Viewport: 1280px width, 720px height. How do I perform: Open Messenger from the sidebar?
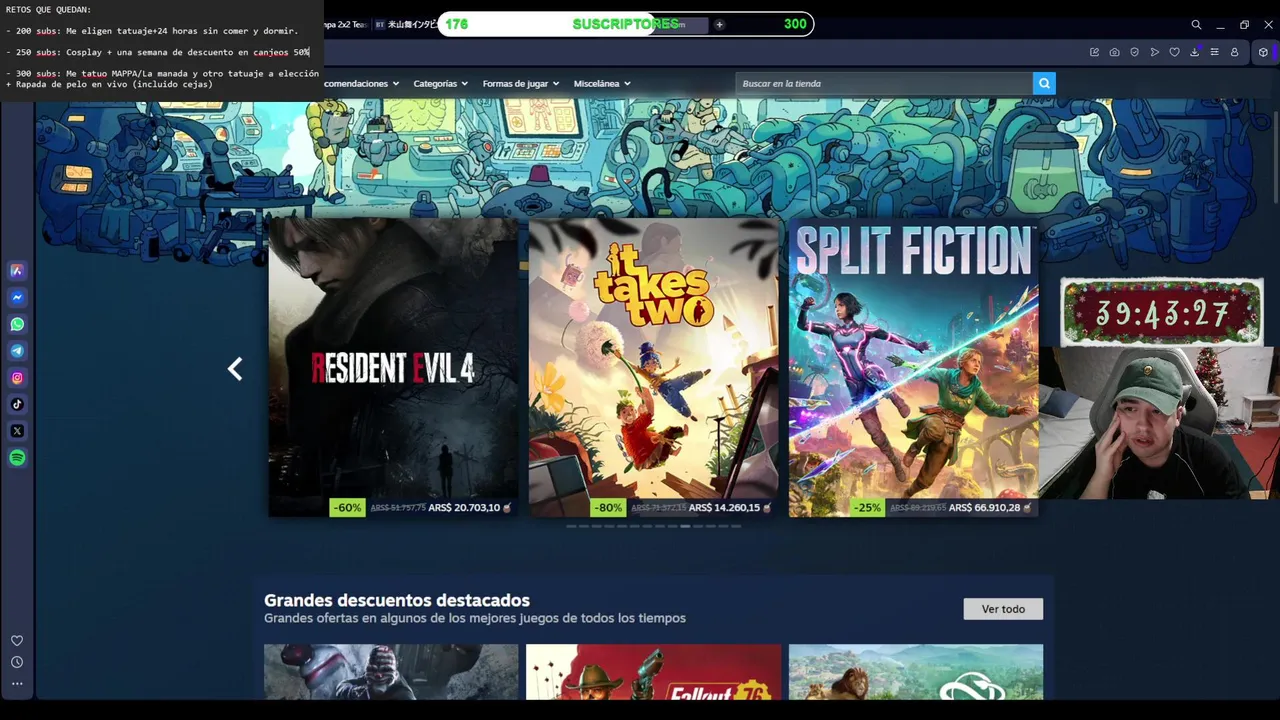click(17, 297)
